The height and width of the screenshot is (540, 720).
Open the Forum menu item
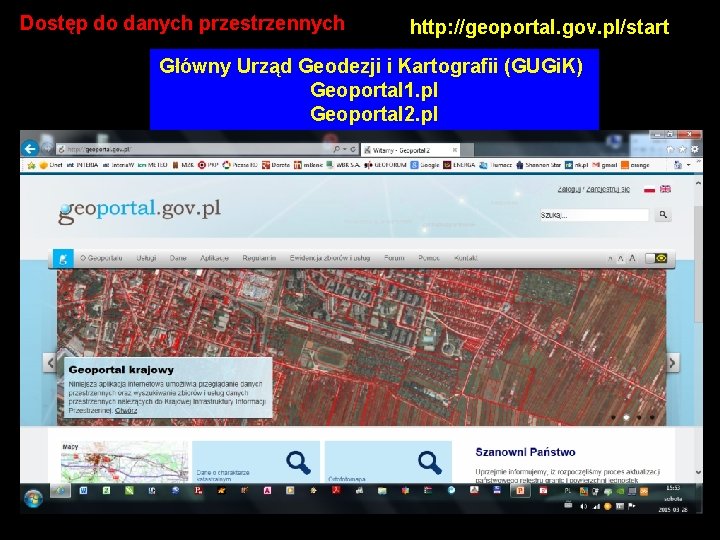pyautogui.click(x=394, y=258)
